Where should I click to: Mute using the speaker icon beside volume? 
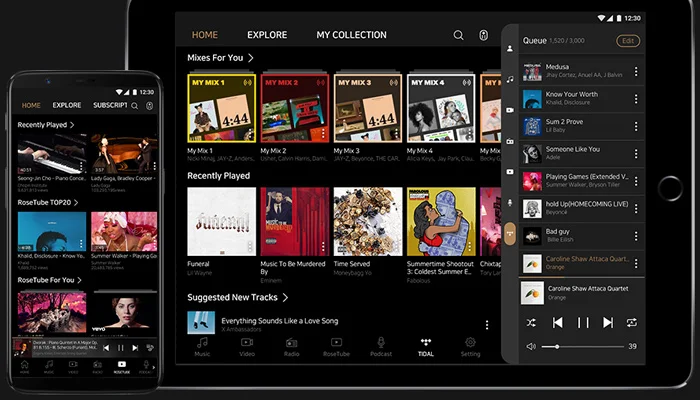point(531,347)
